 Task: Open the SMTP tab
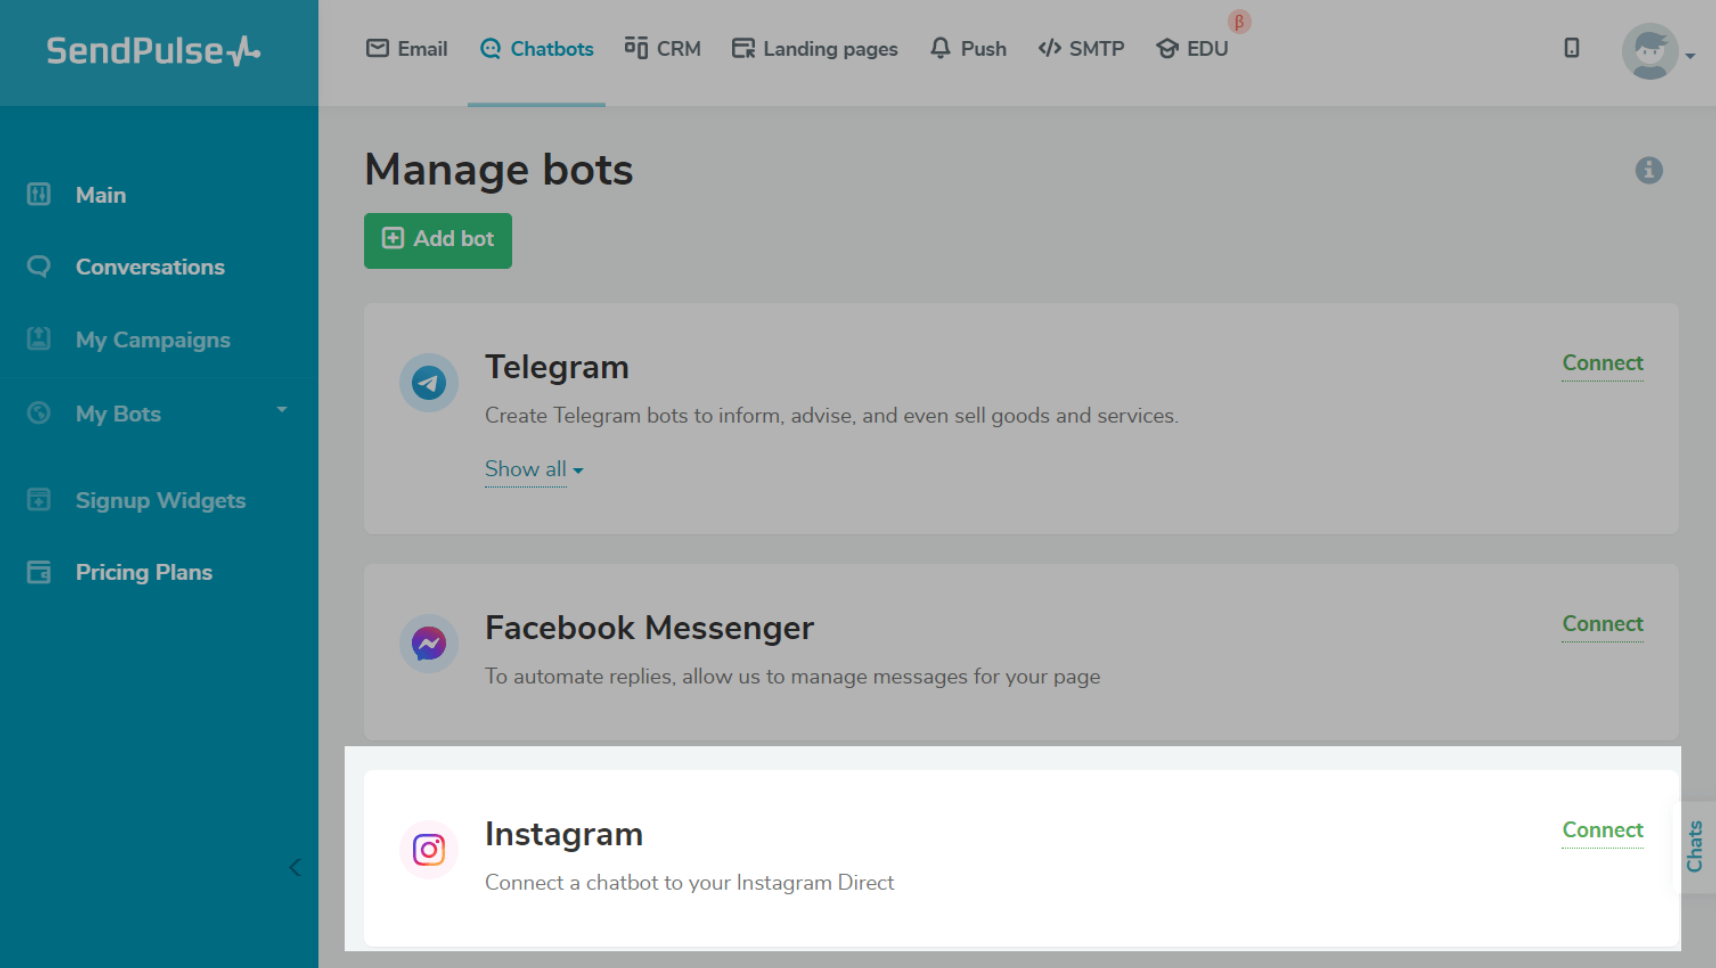(x=1081, y=49)
